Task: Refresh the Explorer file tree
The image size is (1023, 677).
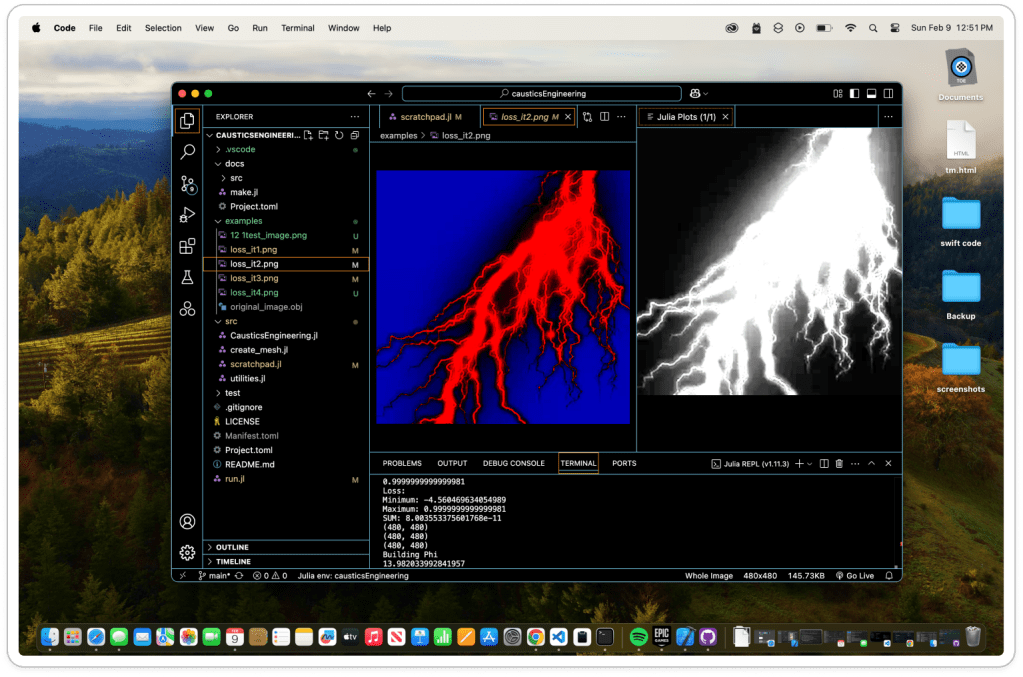Action: [x=339, y=135]
